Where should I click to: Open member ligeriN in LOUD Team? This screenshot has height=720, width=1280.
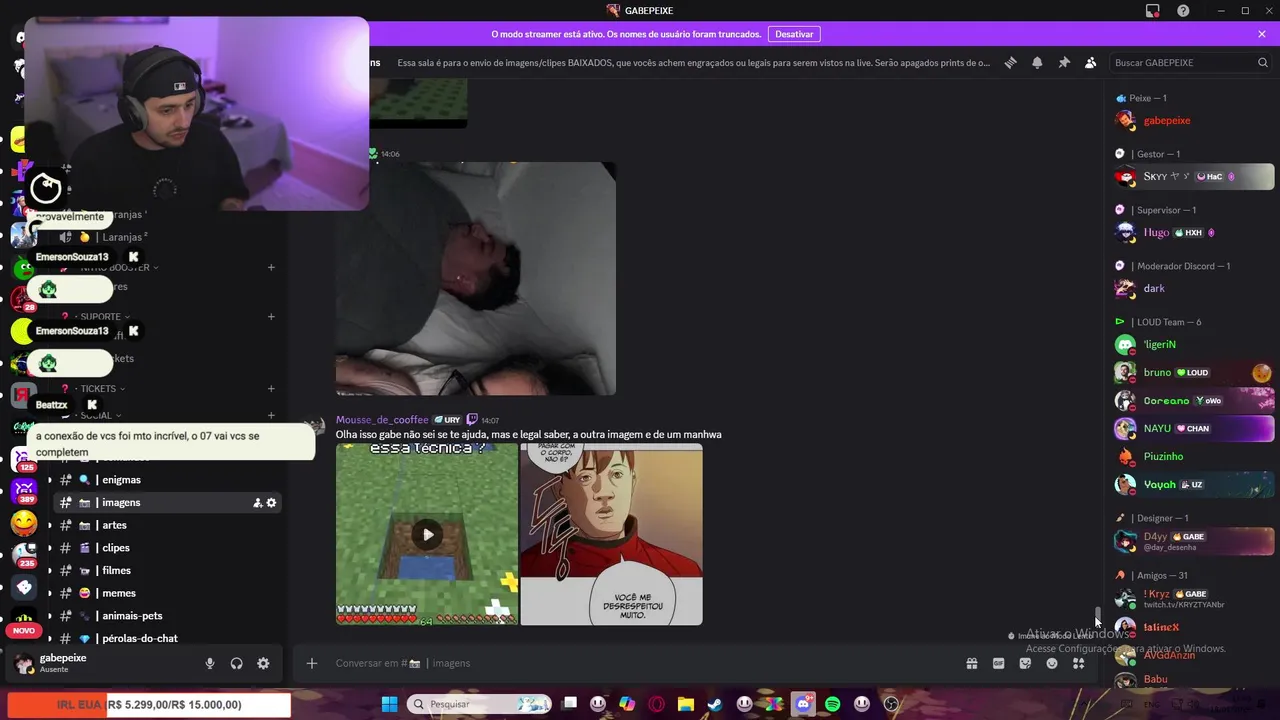(1194, 344)
